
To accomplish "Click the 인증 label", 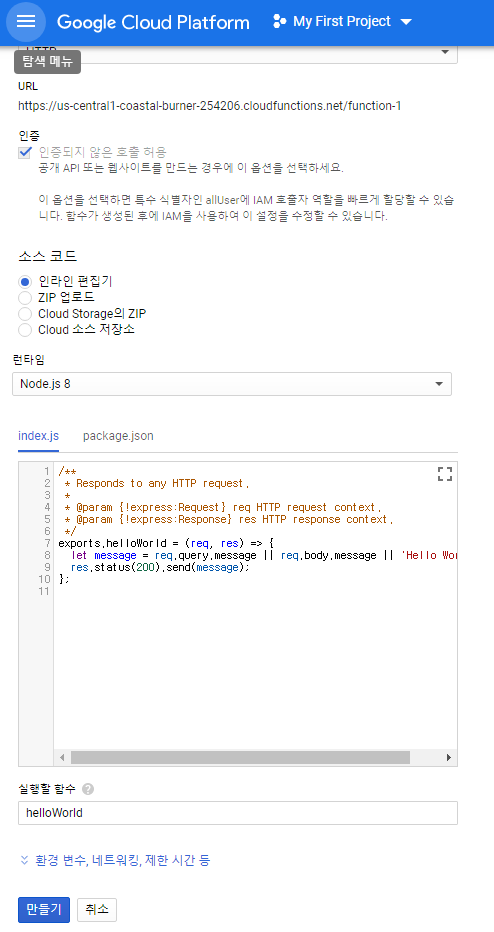I will 29,136.
